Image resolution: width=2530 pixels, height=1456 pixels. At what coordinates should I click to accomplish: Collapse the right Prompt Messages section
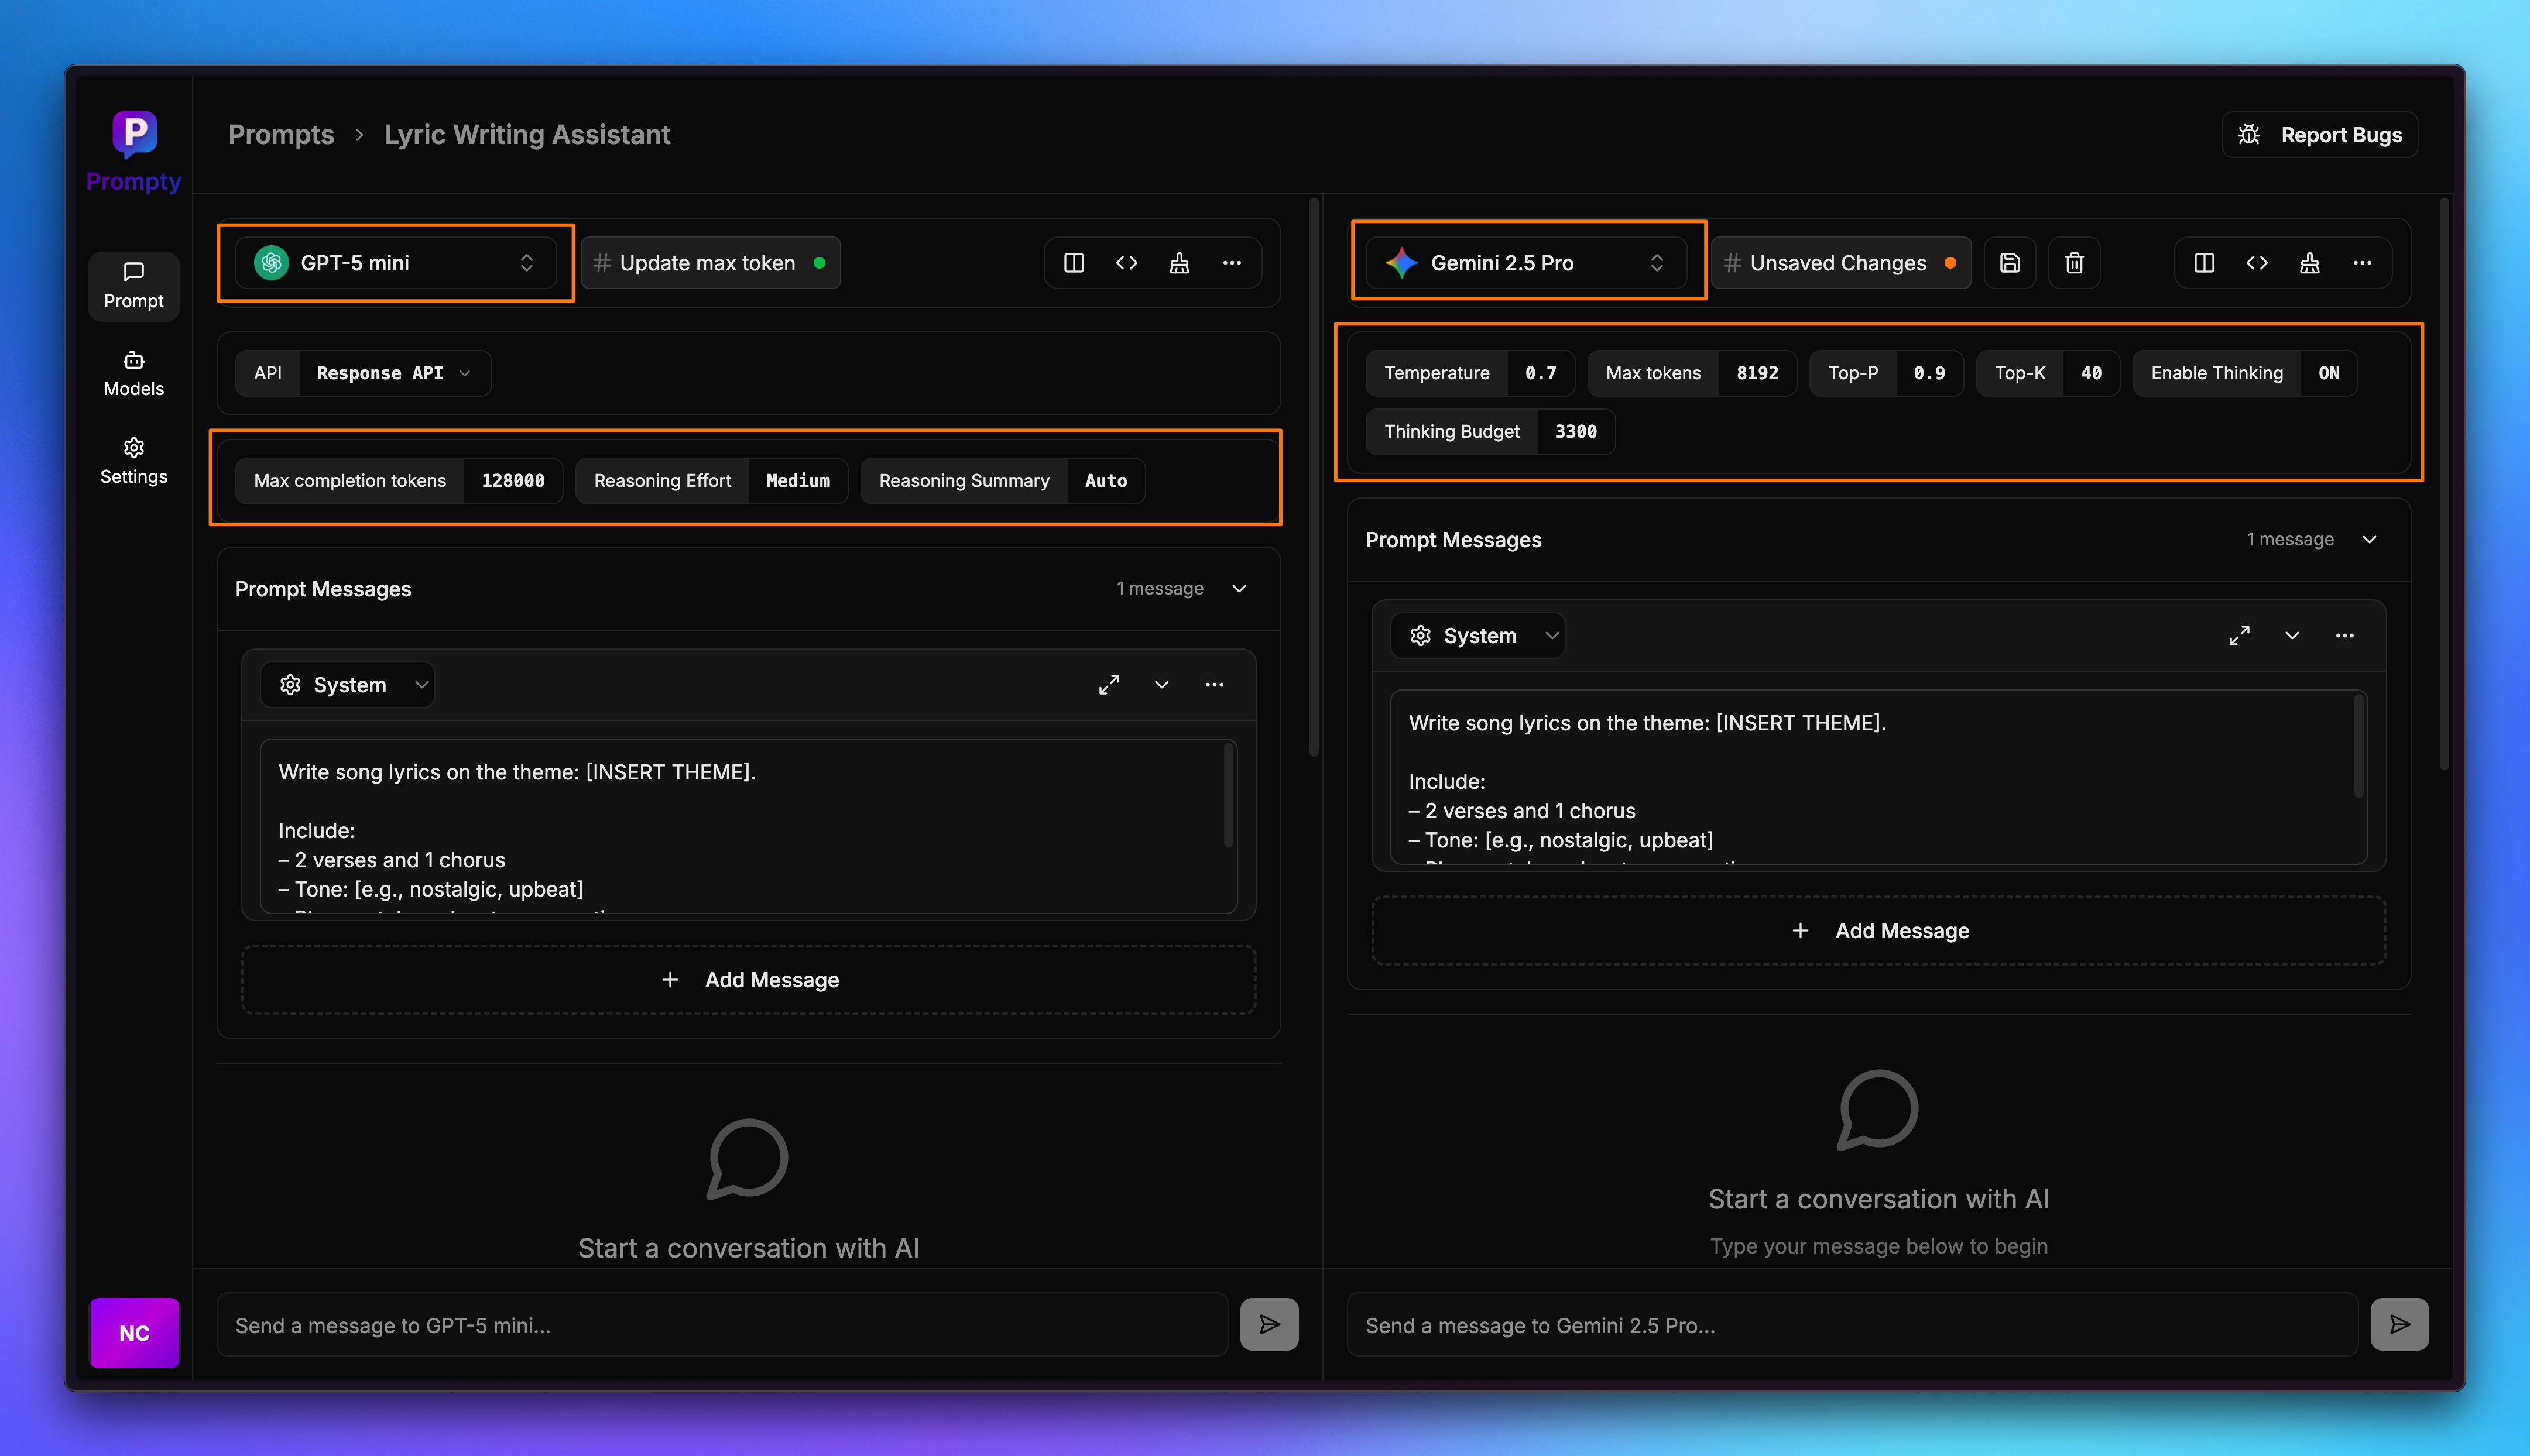point(2369,540)
